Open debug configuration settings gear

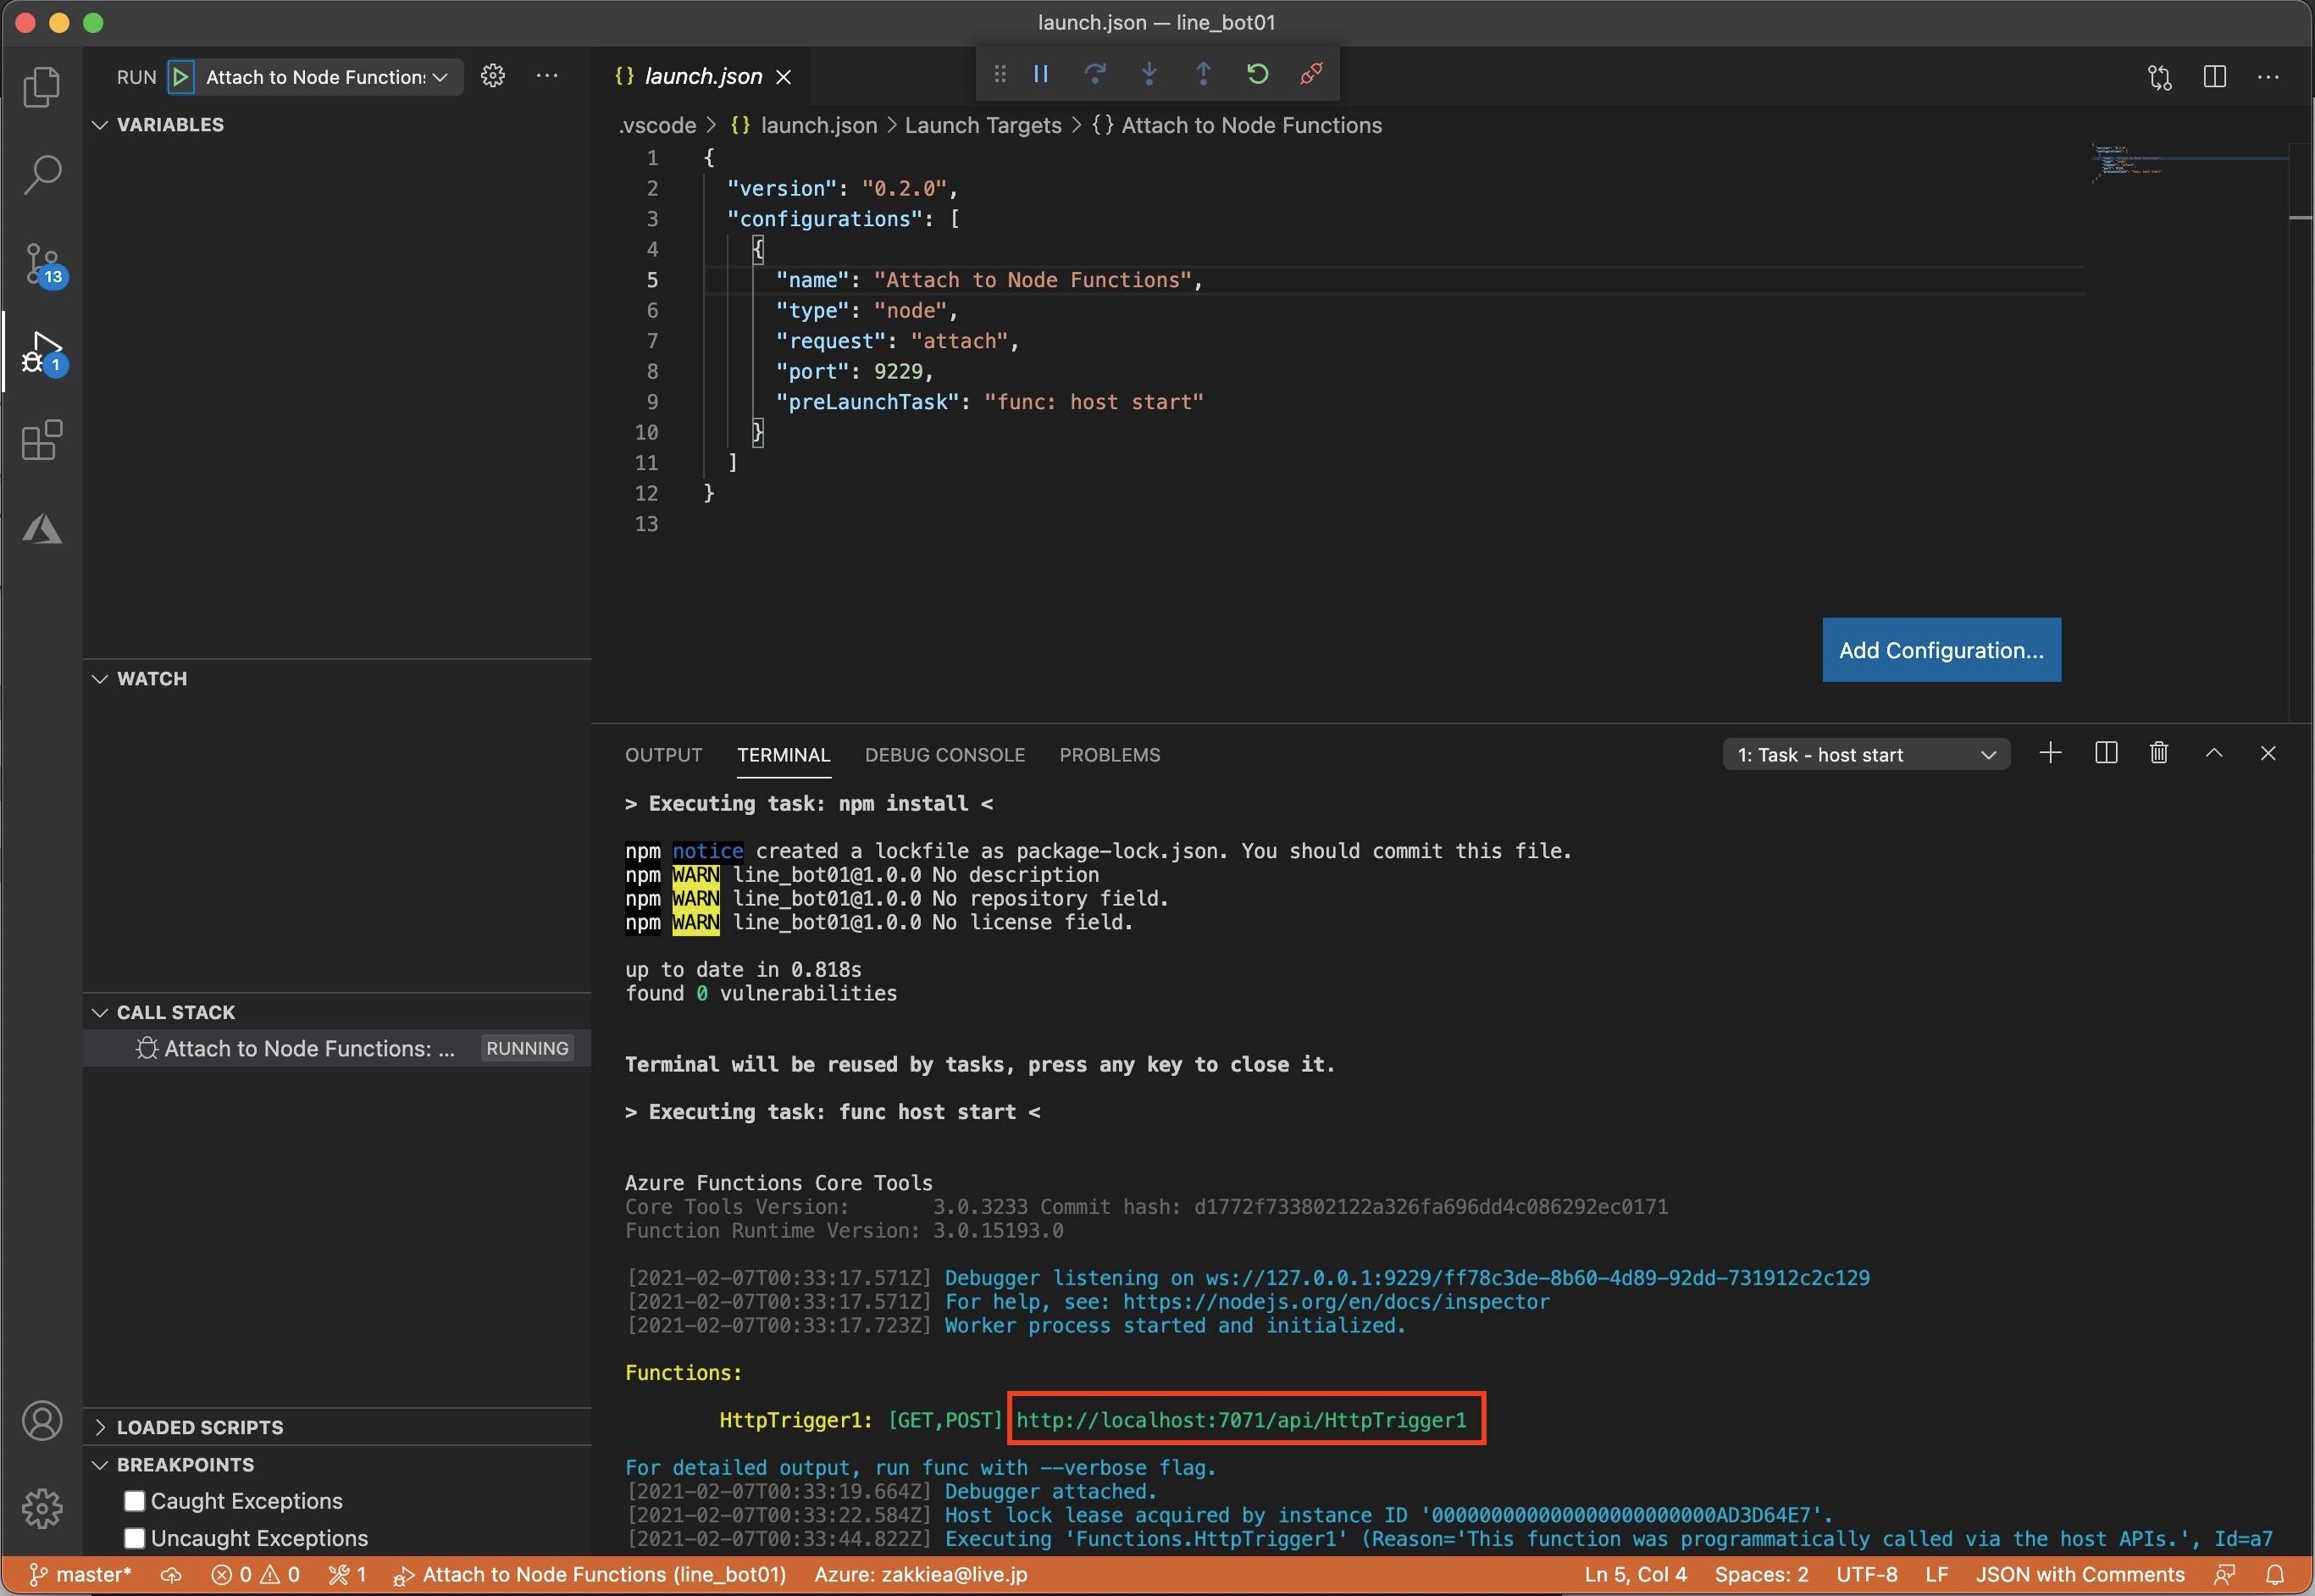(x=492, y=75)
